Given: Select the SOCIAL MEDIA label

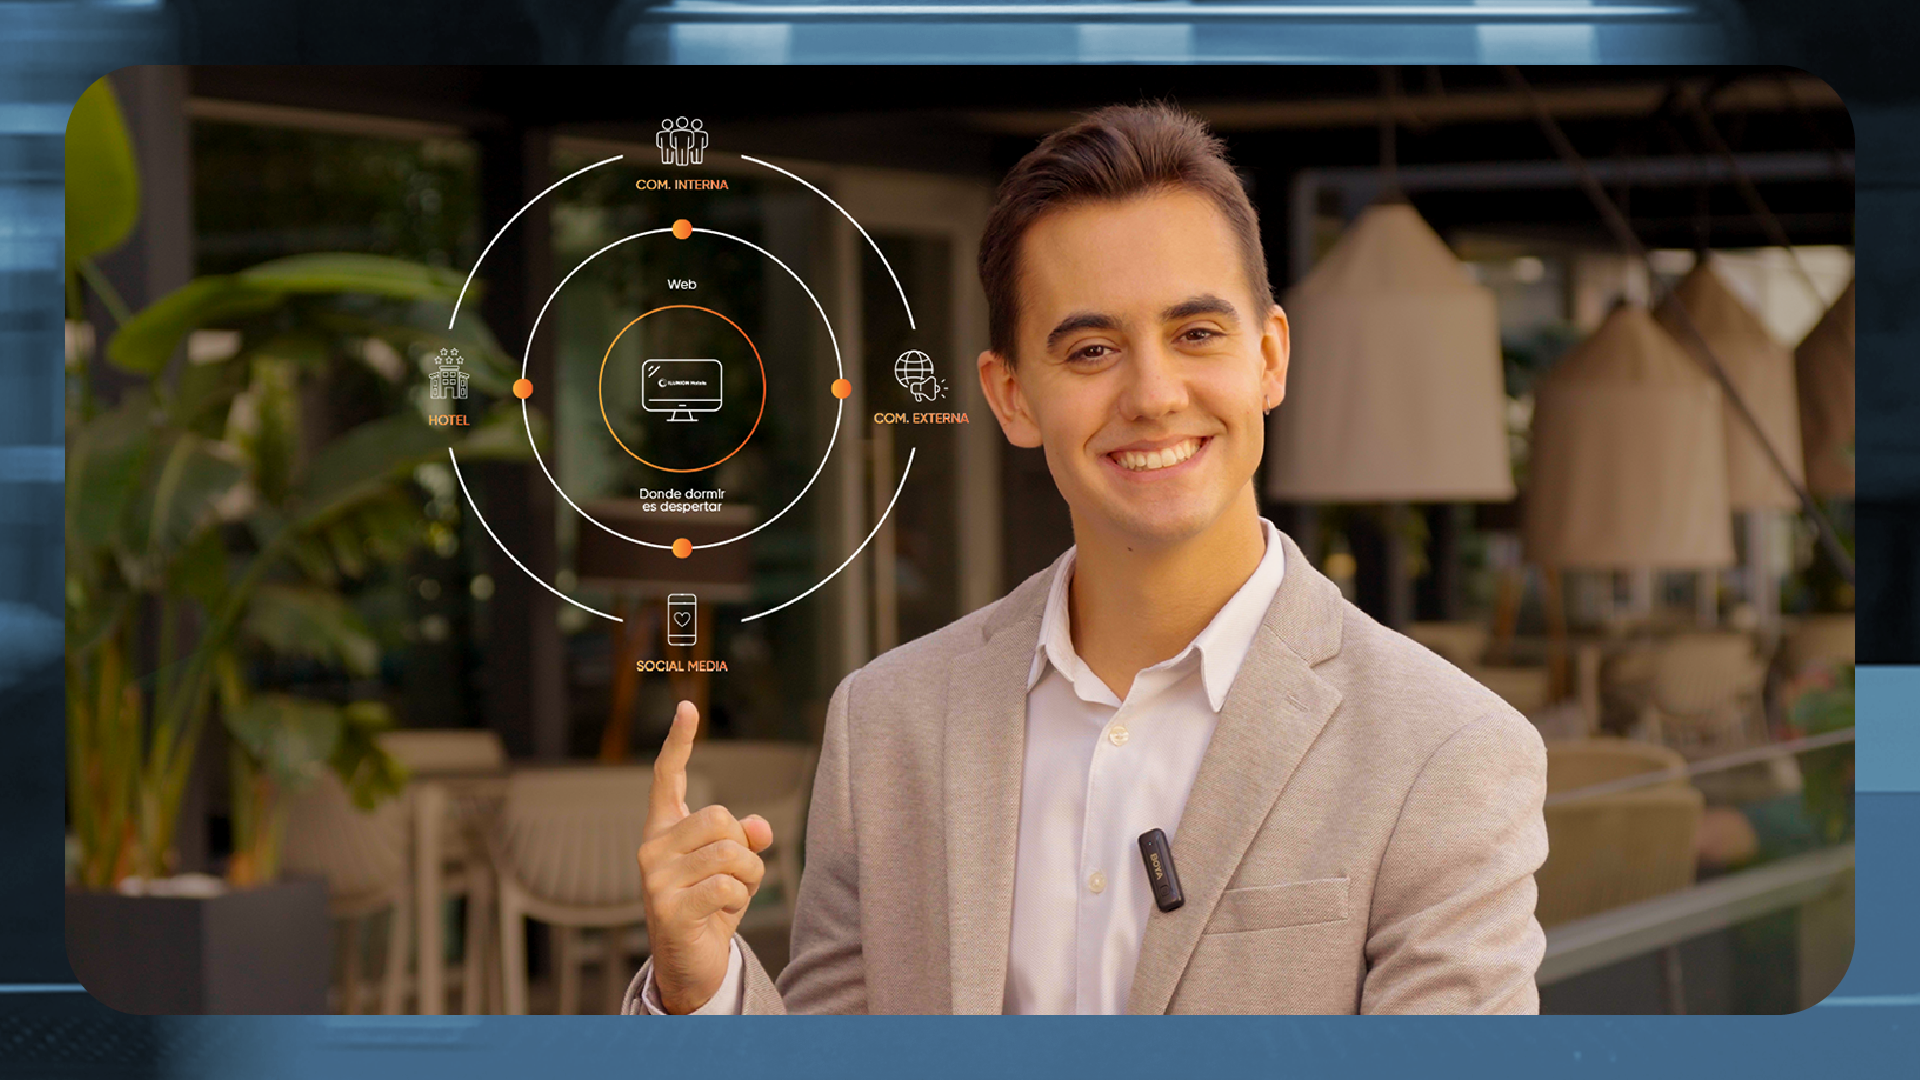Looking at the screenshot, I should click(682, 666).
